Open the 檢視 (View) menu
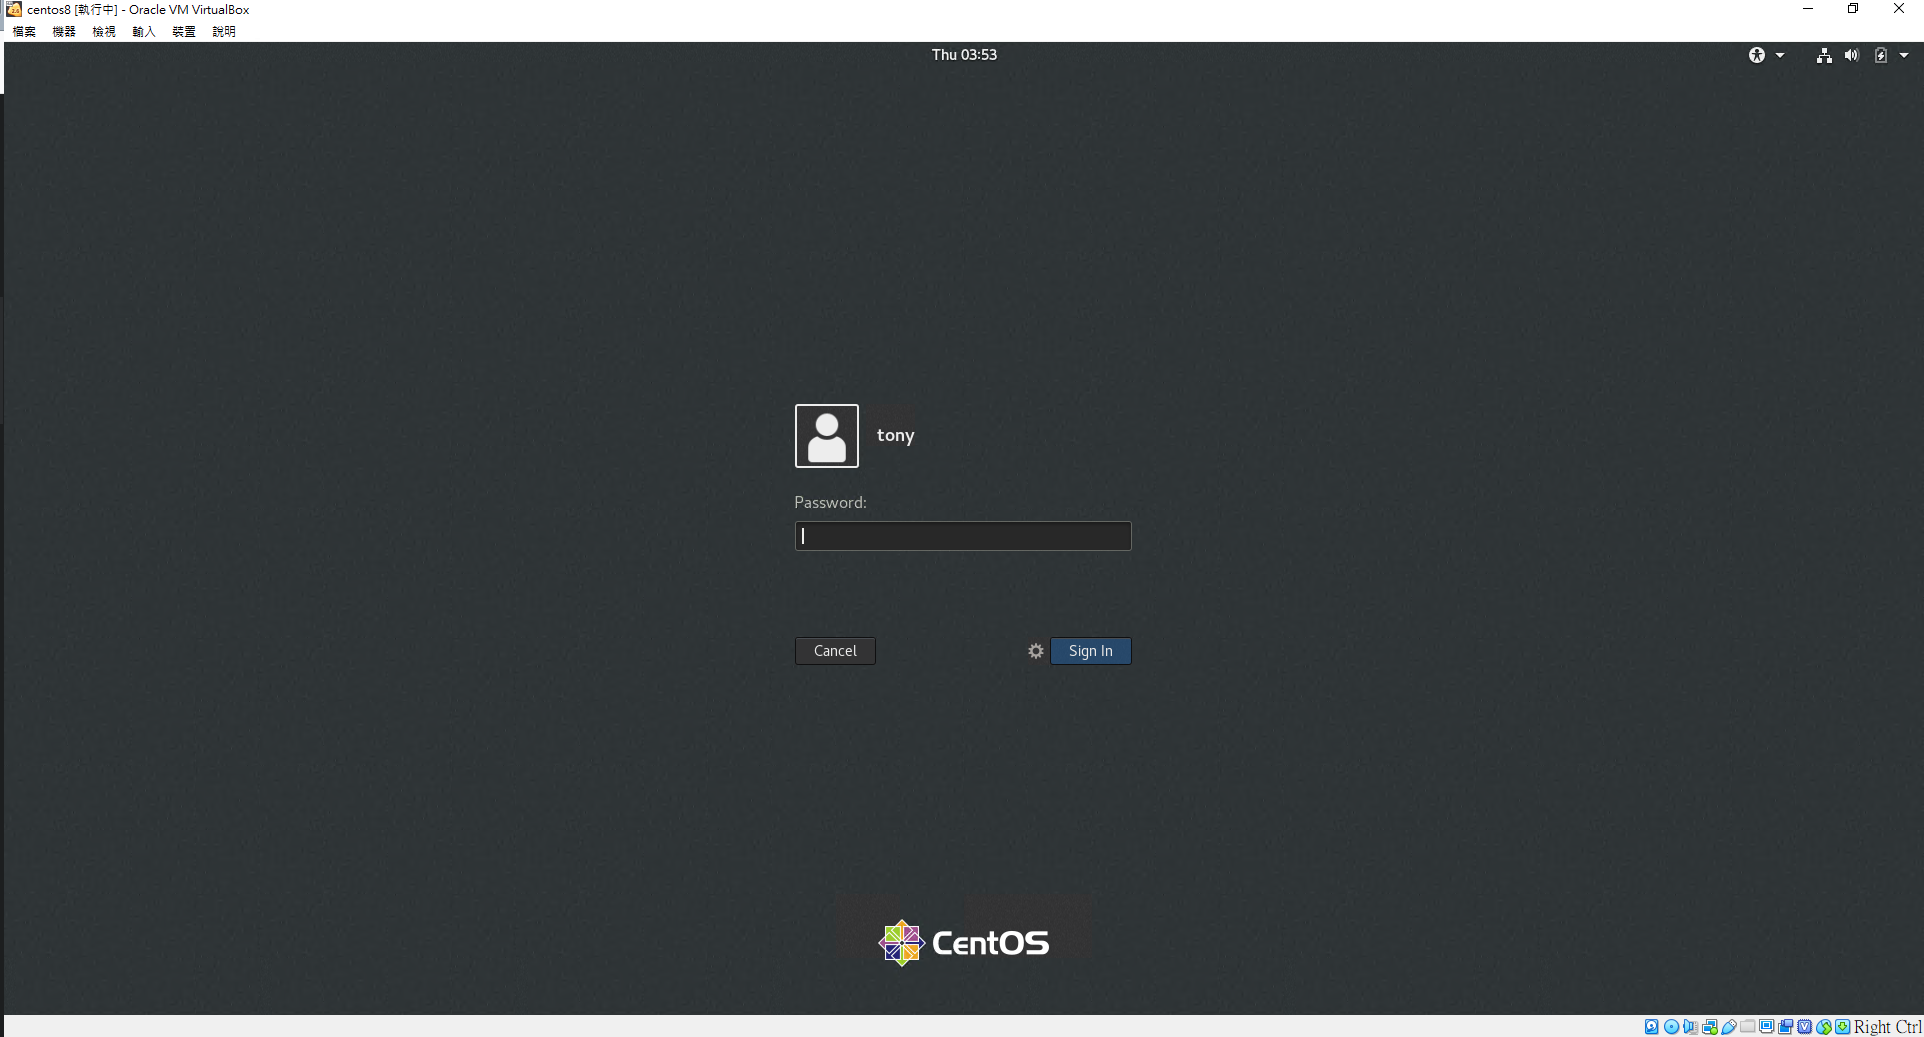Viewport: 1924px width, 1037px height. pos(104,32)
